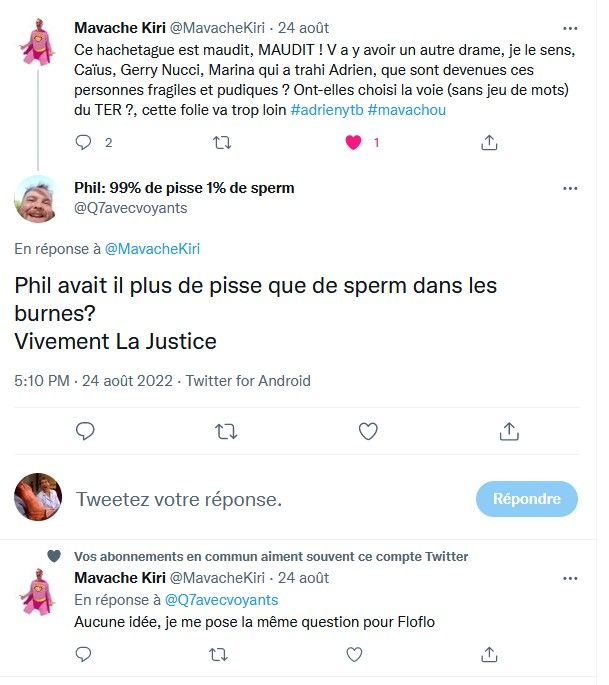The image size is (609, 685).
Task: Share the top Mavache Kiri tweet
Action: (x=489, y=142)
